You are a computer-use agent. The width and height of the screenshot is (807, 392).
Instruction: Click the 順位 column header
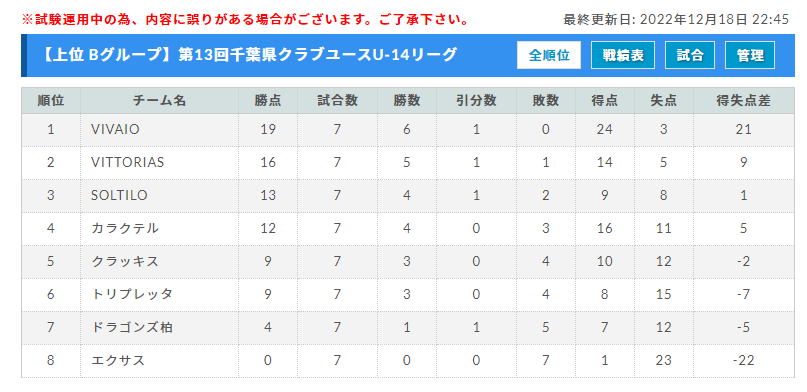coord(51,101)
